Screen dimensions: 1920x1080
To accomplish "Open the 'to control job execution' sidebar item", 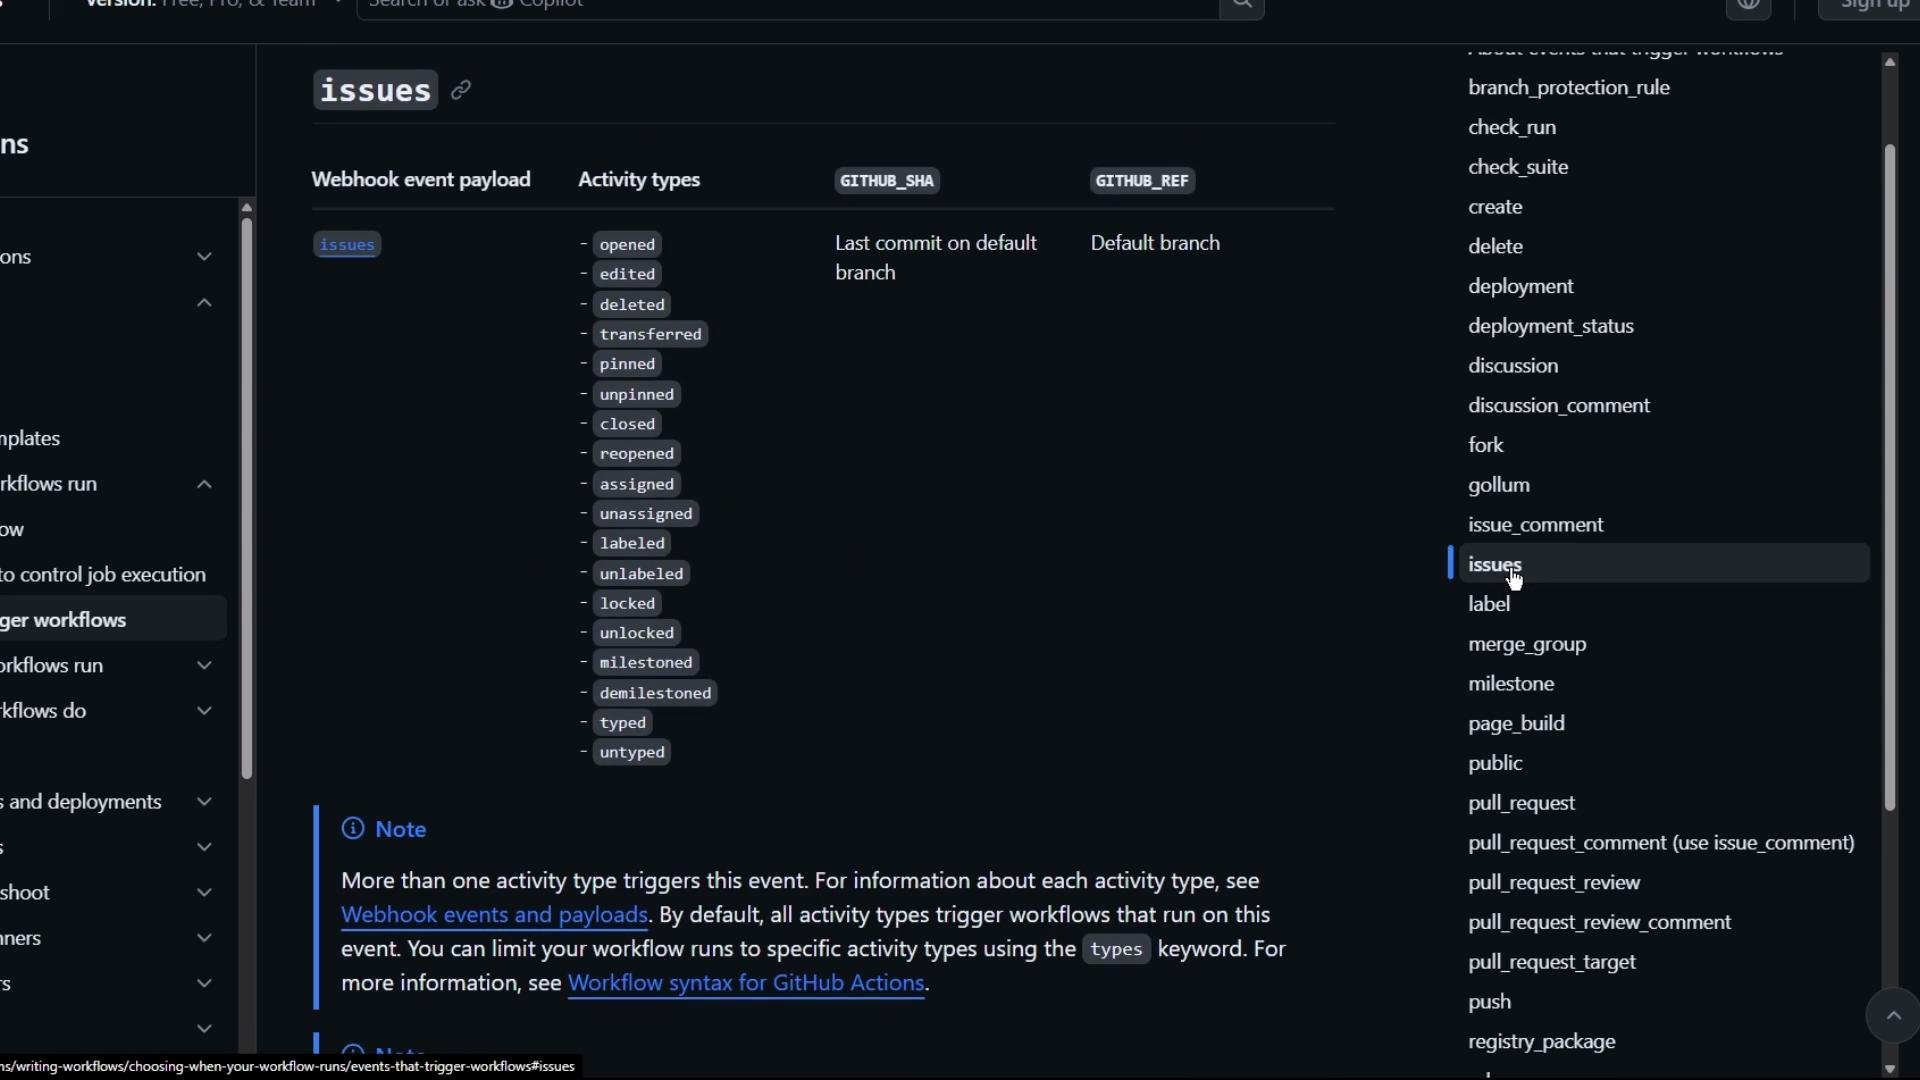I will [103, 575].
